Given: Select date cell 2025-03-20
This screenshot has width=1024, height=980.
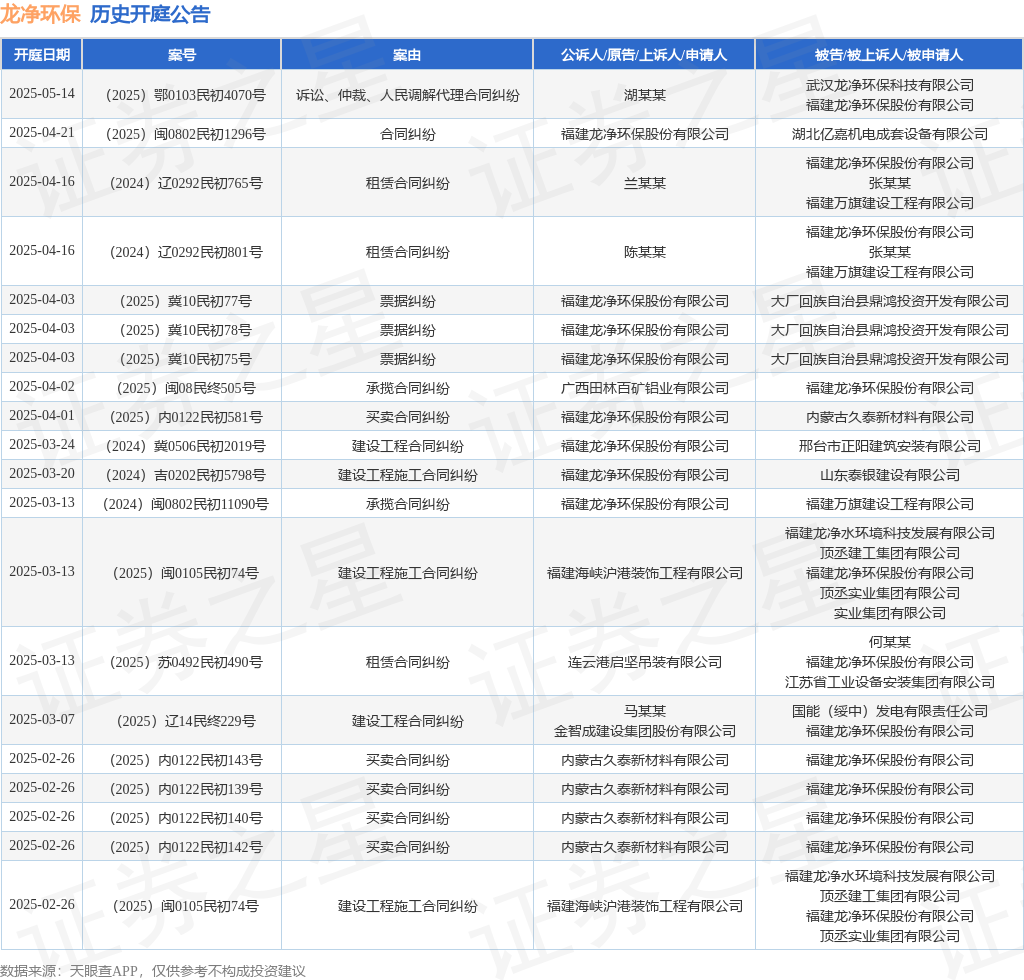Looking at the screenshot, I should pyautogui.click(x=42, y=473).
